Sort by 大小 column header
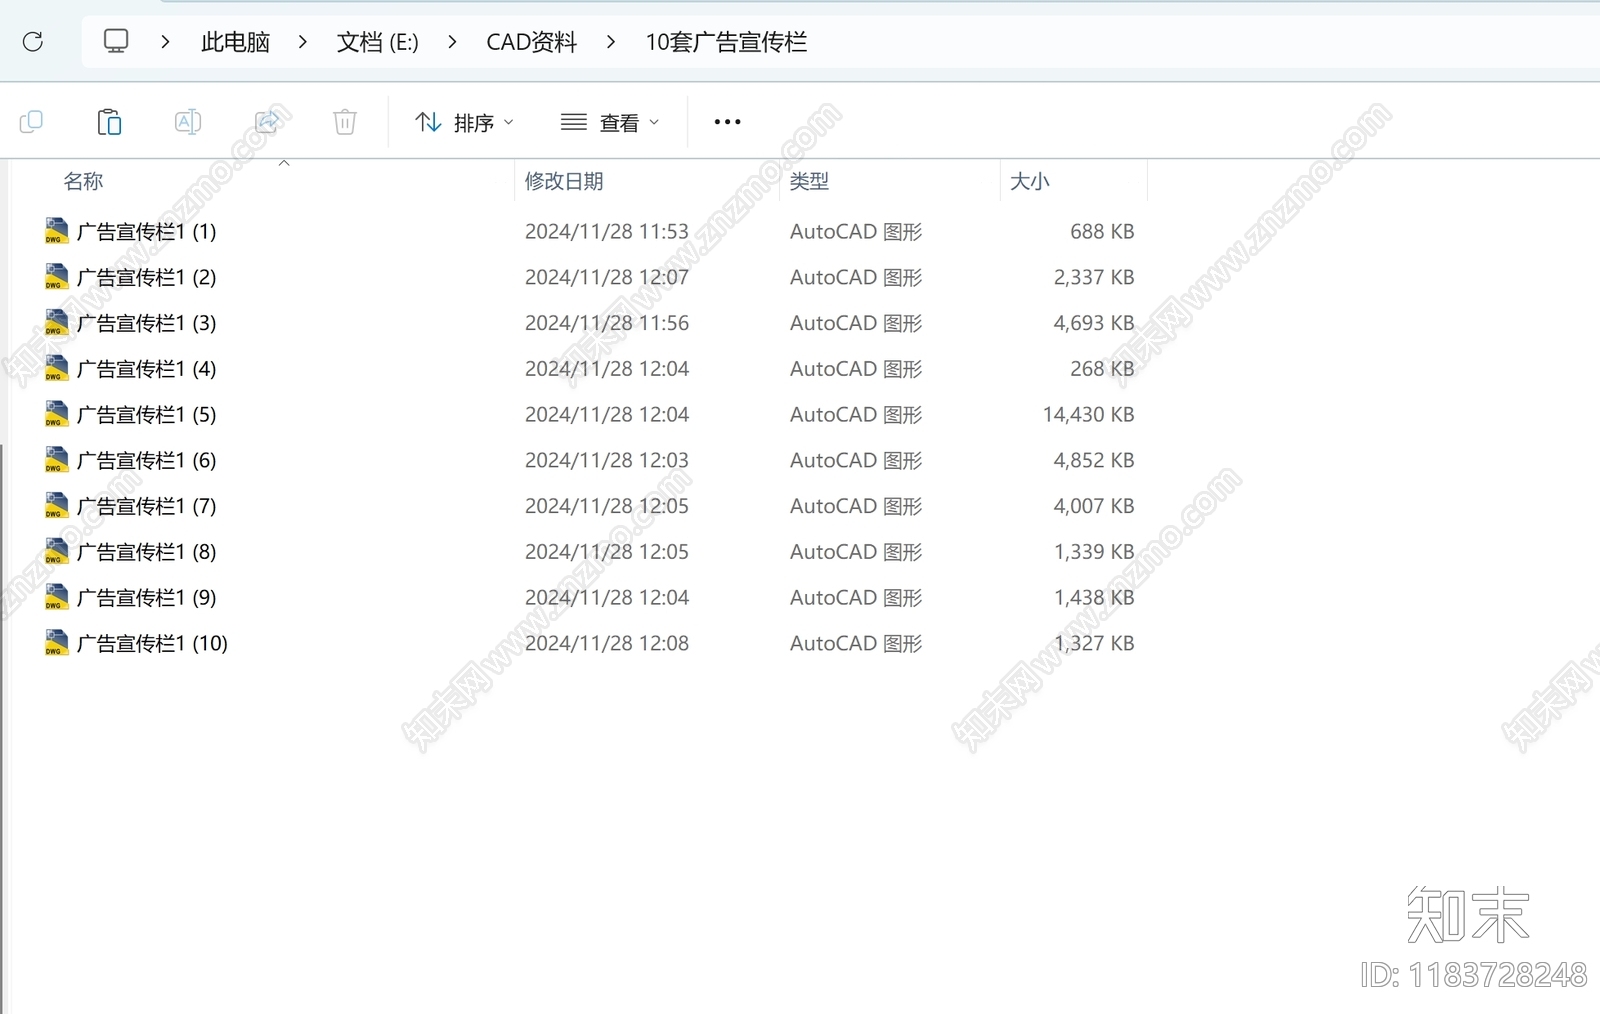Image resolution: width=1600 pixels, height=1014 pixels. click(1029, 181)
